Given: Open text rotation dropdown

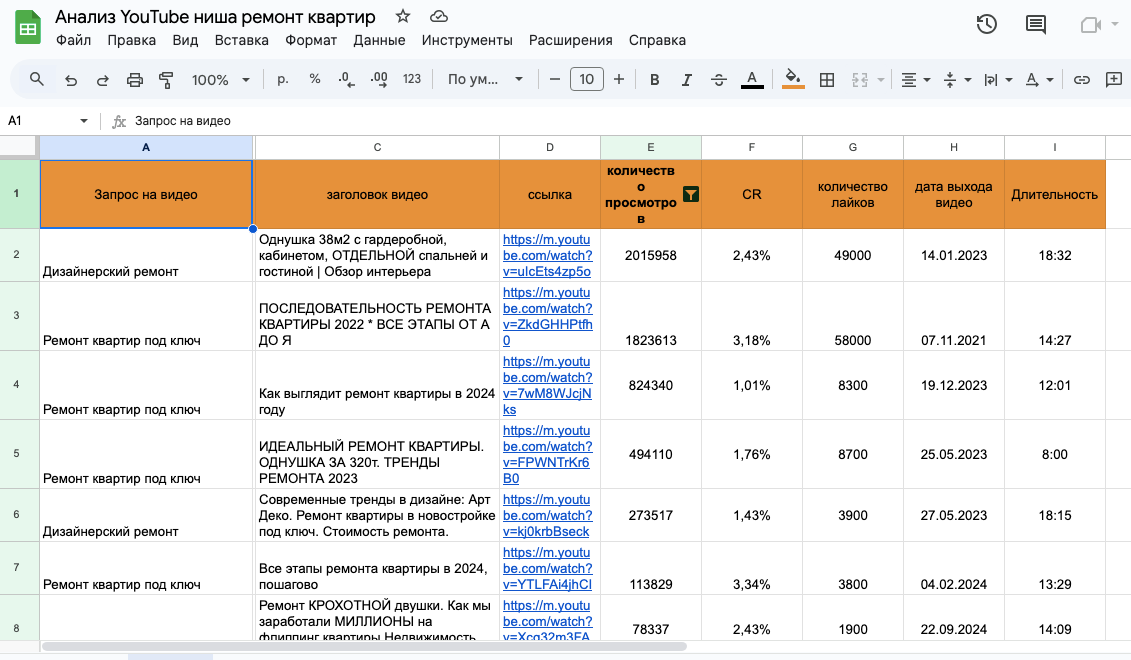Looking at the screenshot, I should click(x=1039, y=79).
